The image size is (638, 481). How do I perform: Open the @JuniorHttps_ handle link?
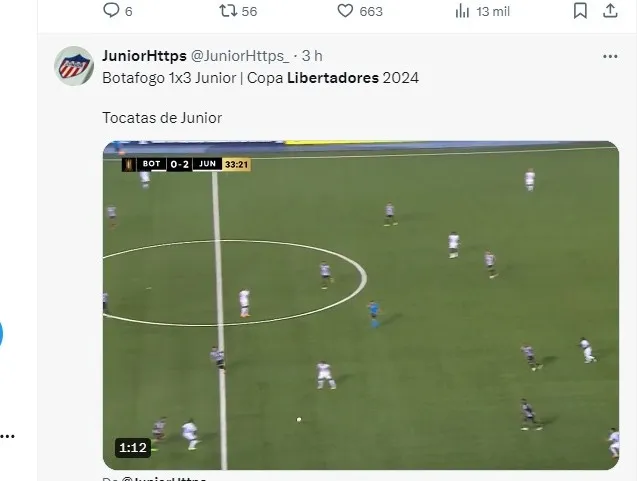coord(240,56)
